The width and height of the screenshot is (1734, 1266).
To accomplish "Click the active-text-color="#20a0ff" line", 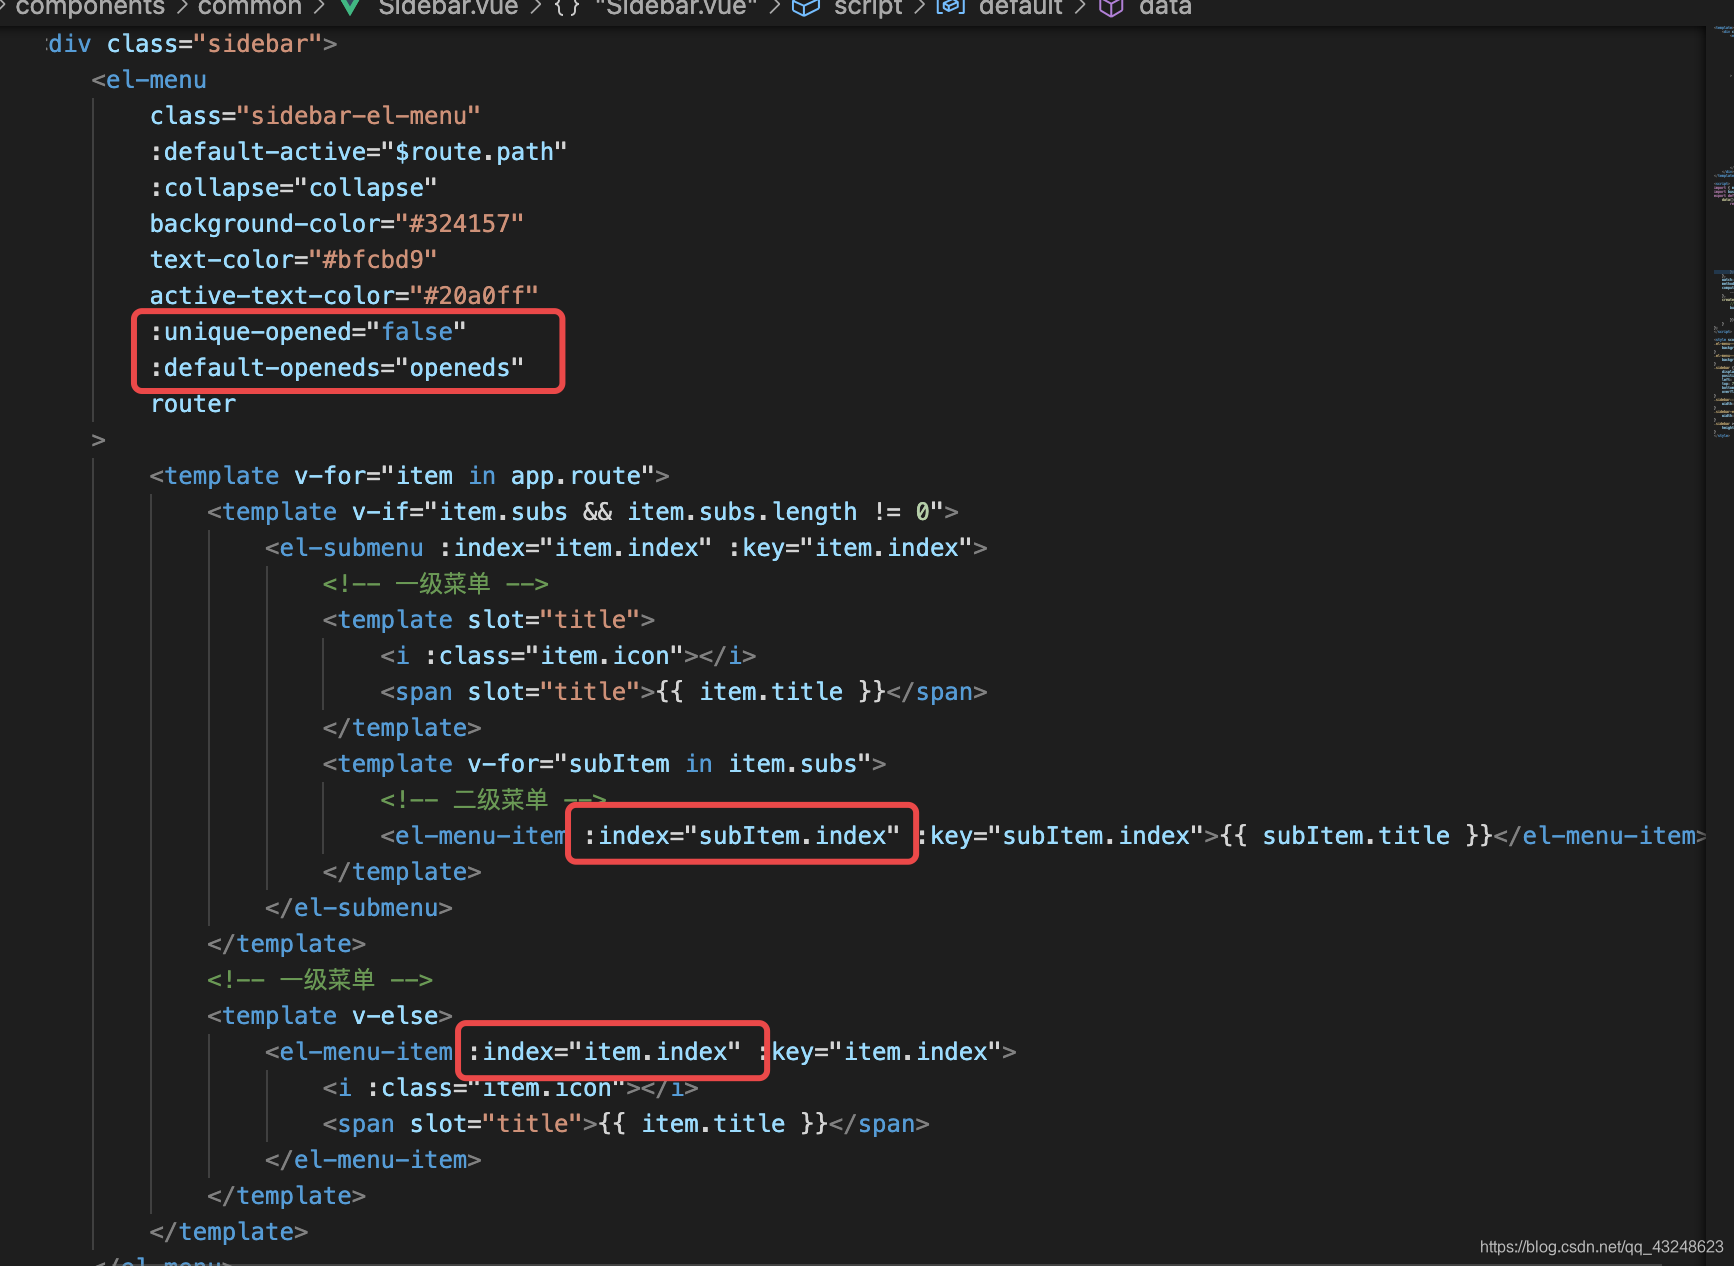I will click(344, 296).
